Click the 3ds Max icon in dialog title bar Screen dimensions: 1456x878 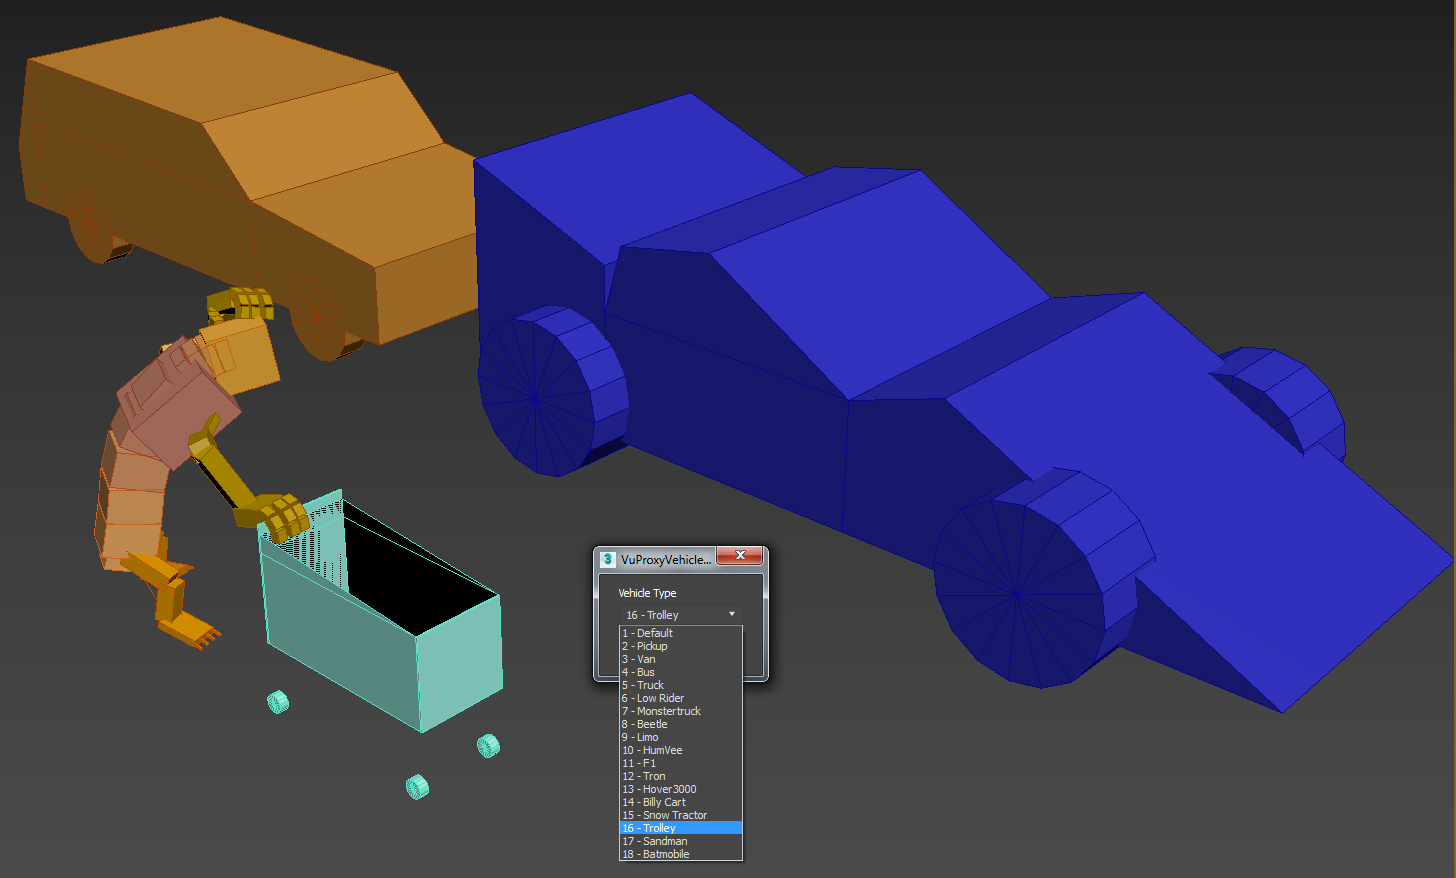[x=607, y=559]
